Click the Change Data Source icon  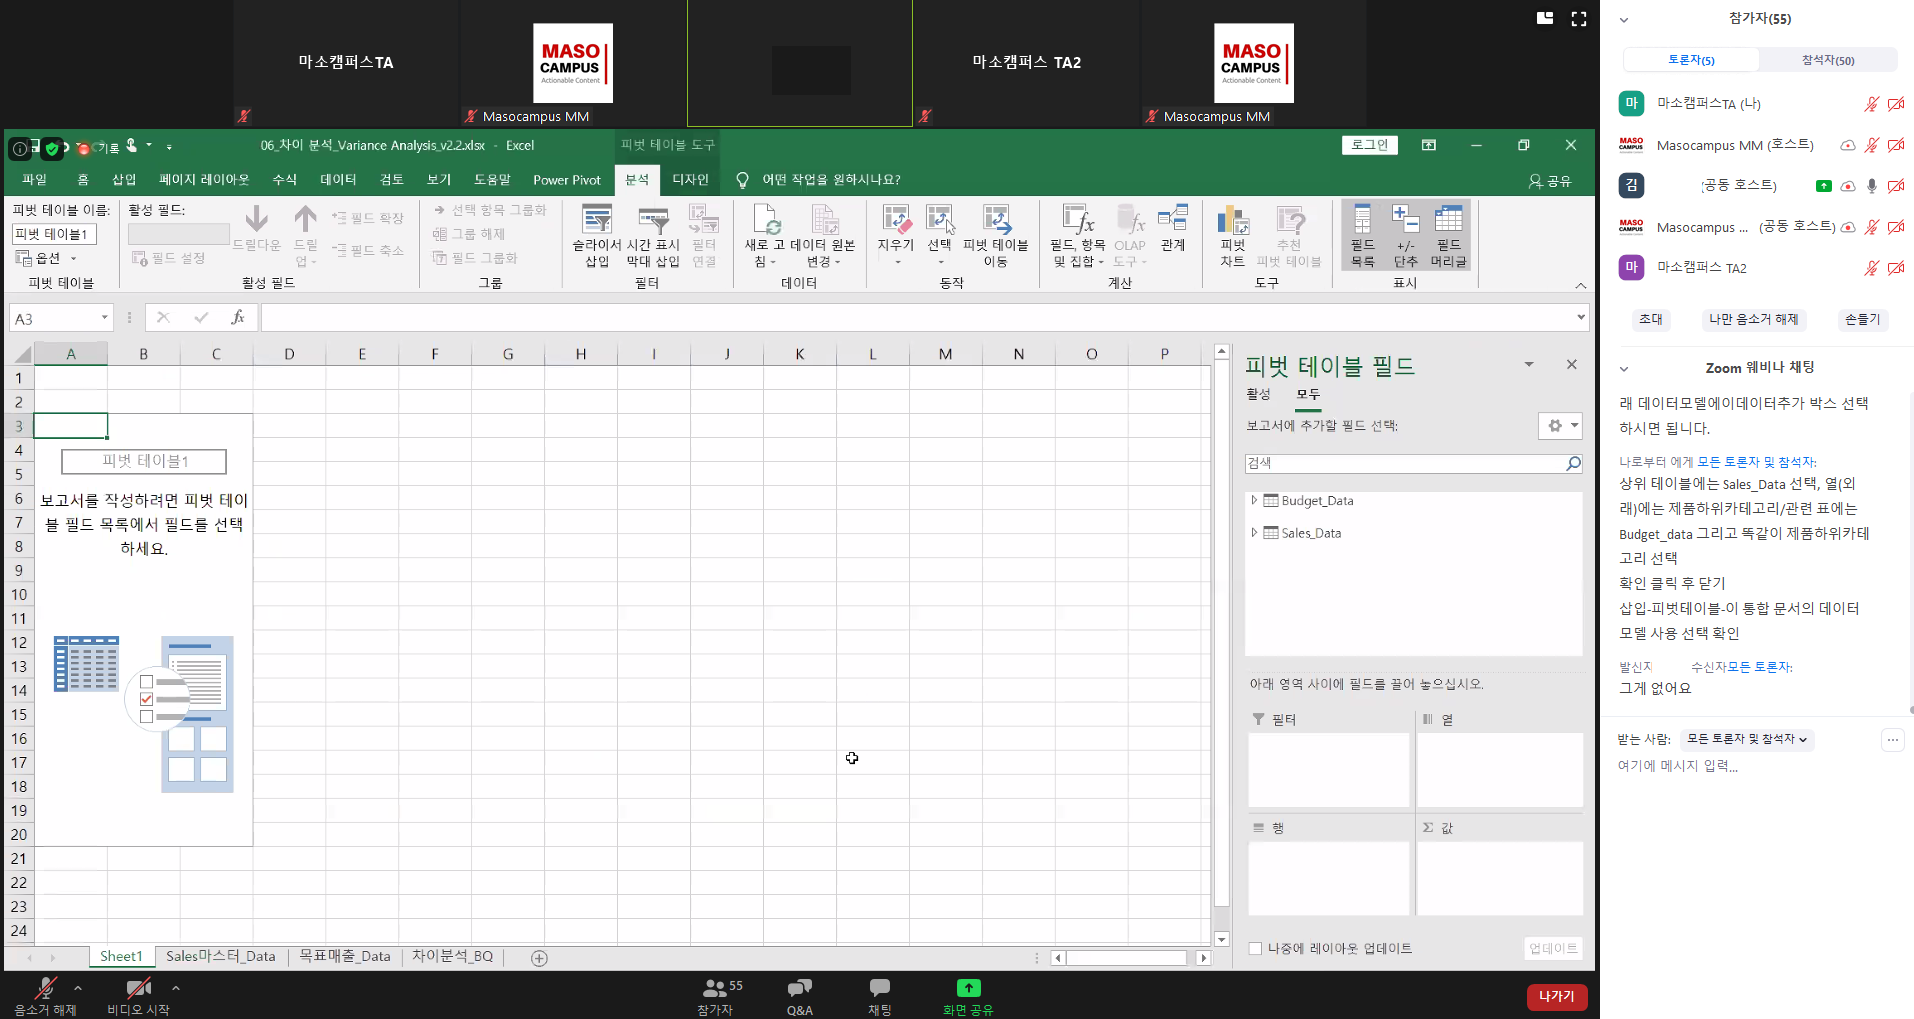tap(823, 220)
